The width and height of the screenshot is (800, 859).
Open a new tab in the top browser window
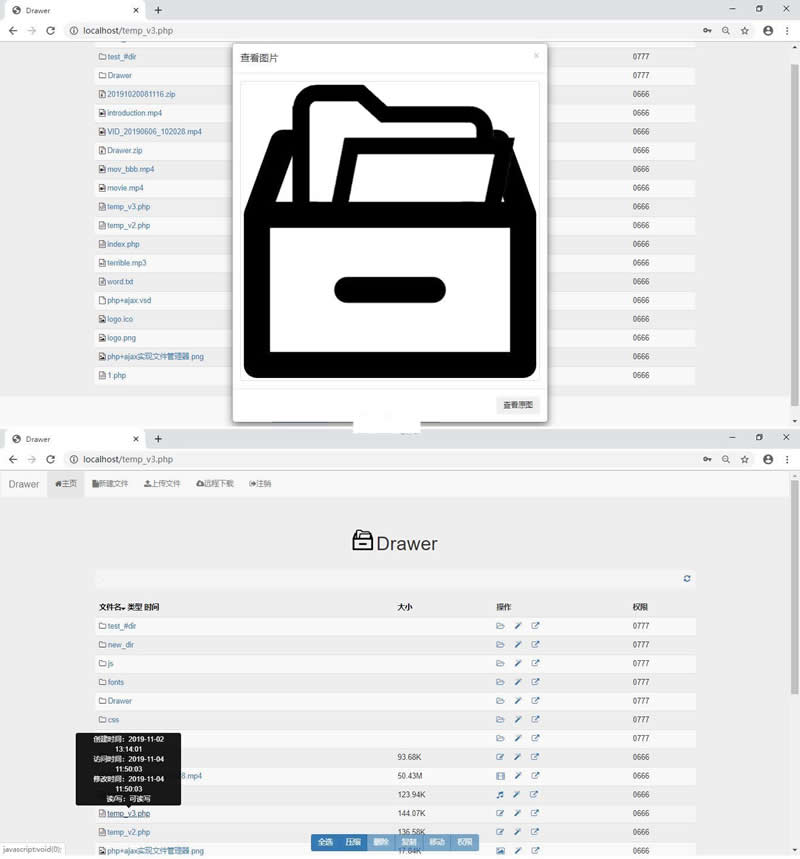click(x=158, y=10)
